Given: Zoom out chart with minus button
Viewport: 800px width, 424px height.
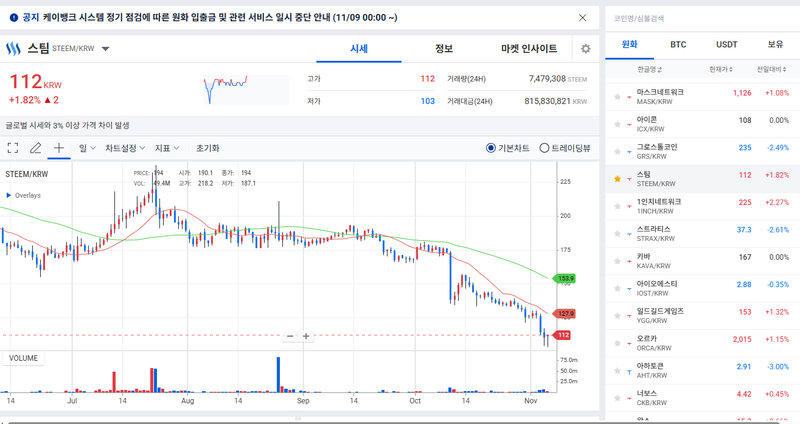Looking at the screenshot, I should point(290,336).
